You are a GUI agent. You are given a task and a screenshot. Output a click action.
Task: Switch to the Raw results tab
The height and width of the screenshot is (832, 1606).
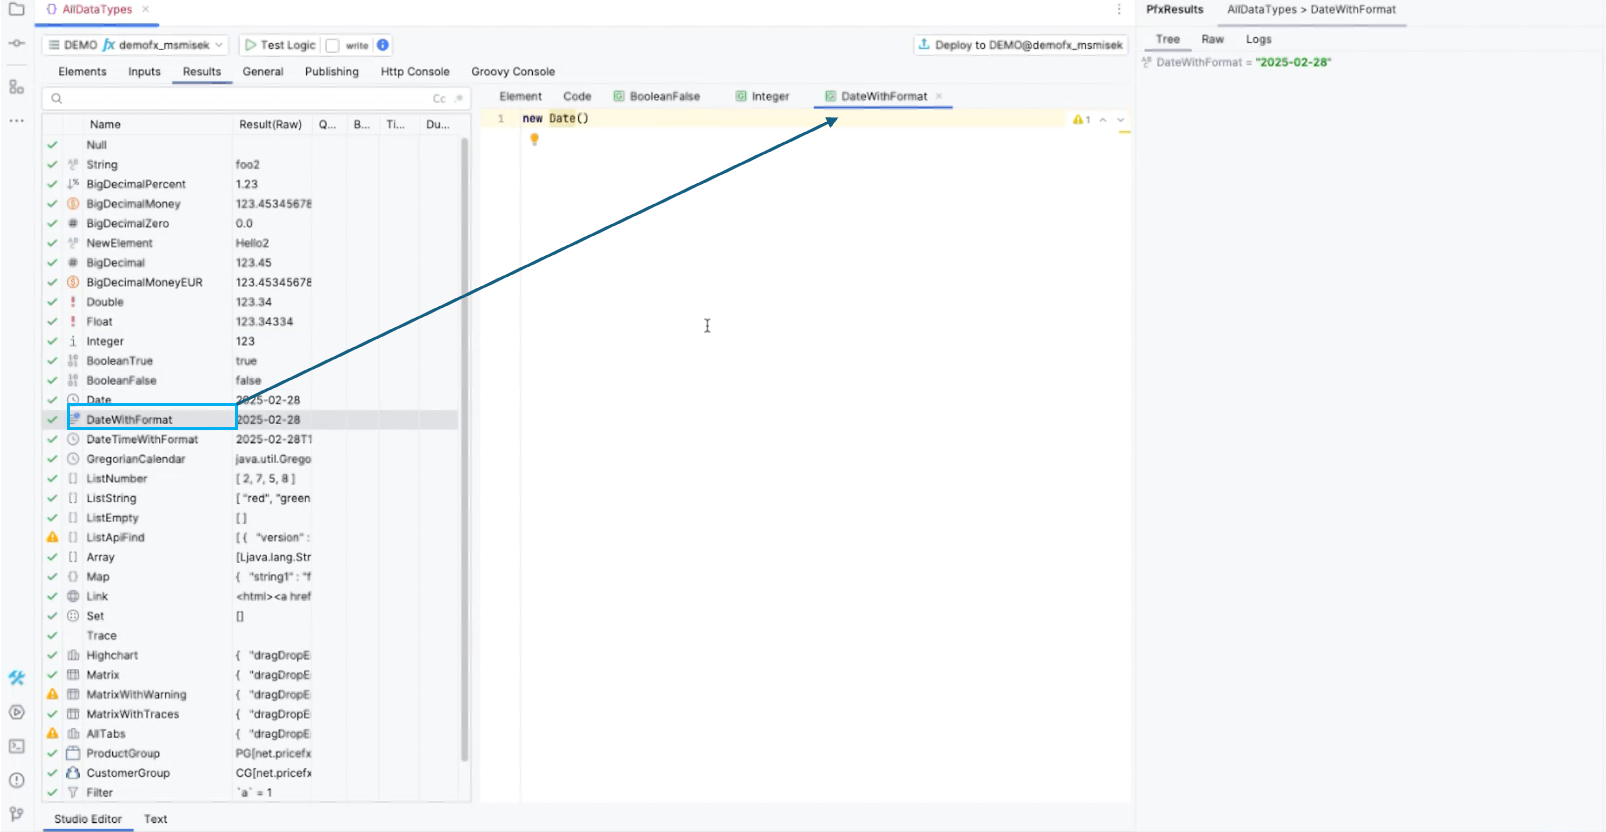(x=1212, y=39)
